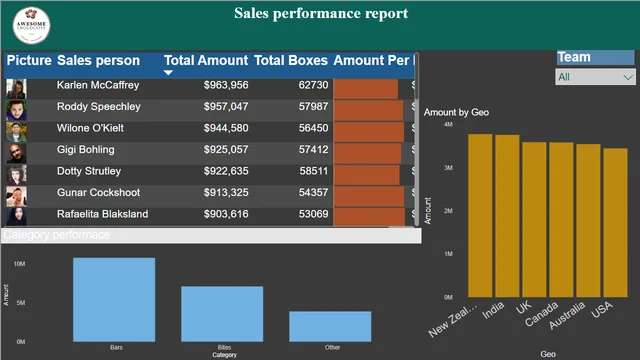Click the boxes value 57987

[313, 107]
